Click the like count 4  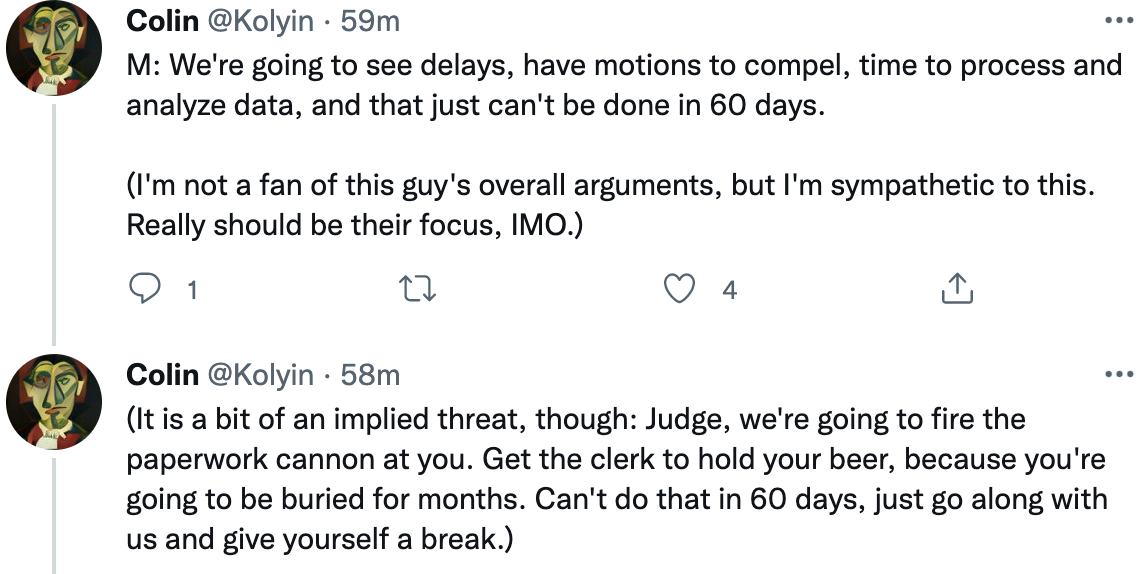730,290
